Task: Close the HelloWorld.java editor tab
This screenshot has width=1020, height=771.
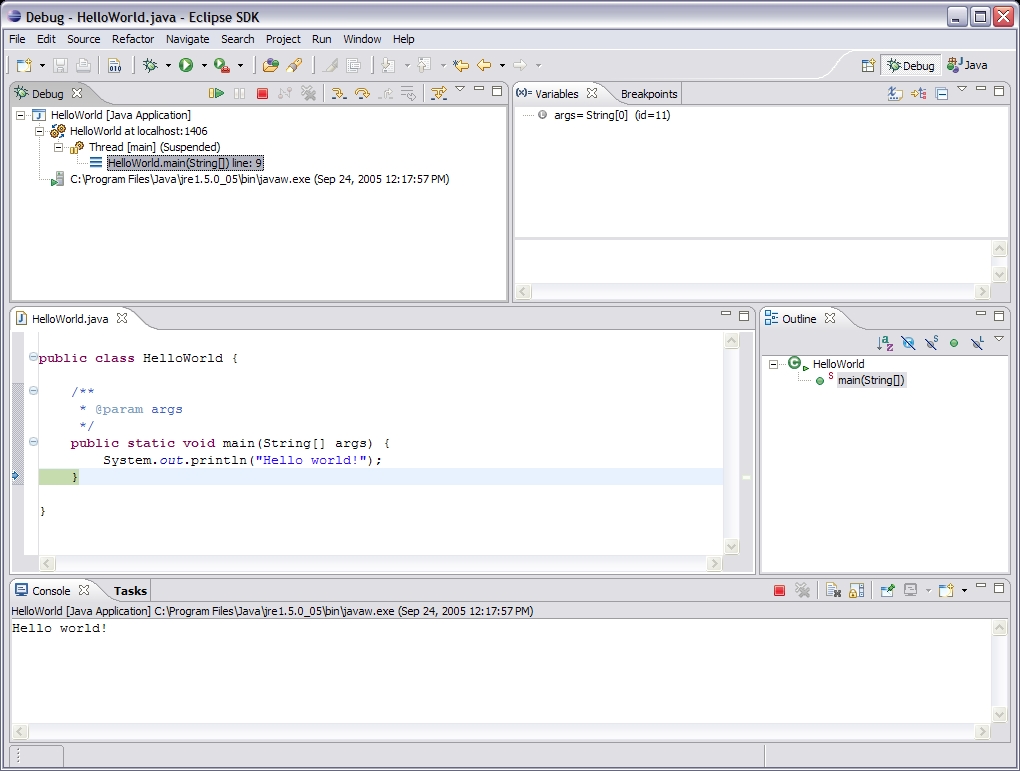Action: click(122, 318)
